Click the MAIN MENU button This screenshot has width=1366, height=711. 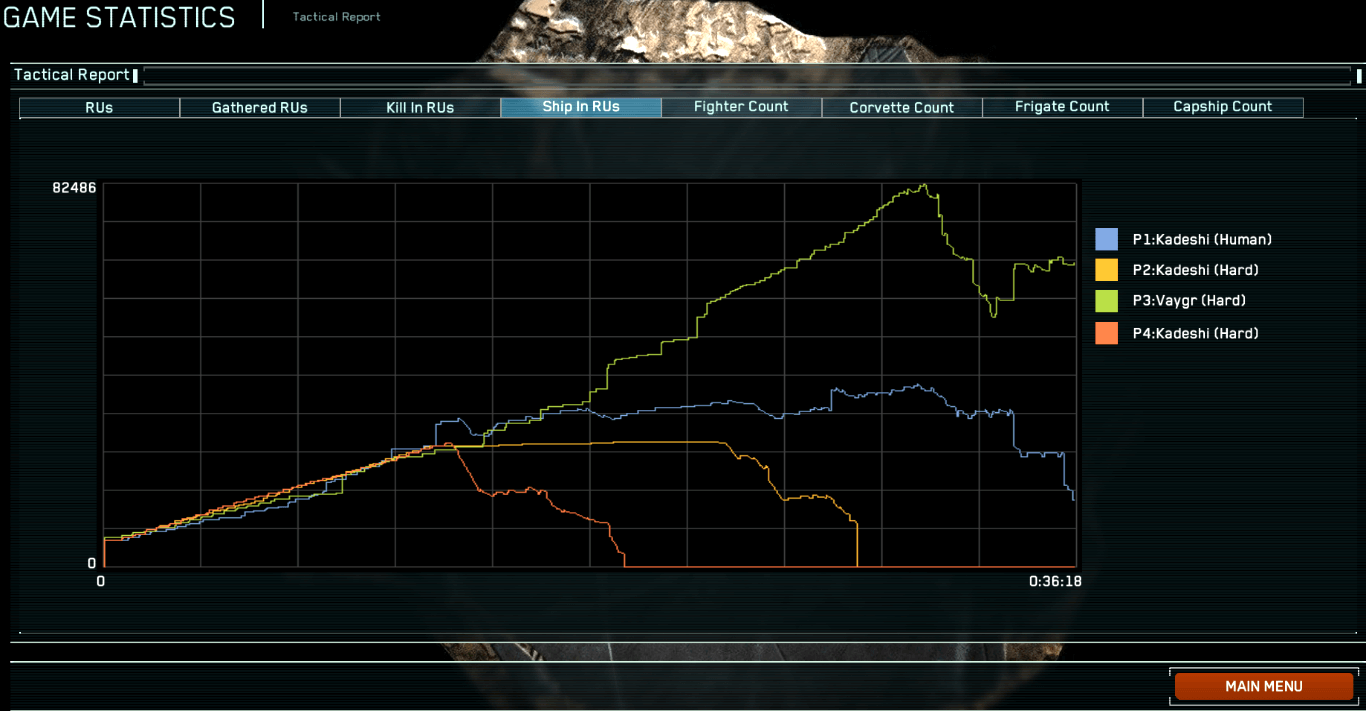(1264, 686)
